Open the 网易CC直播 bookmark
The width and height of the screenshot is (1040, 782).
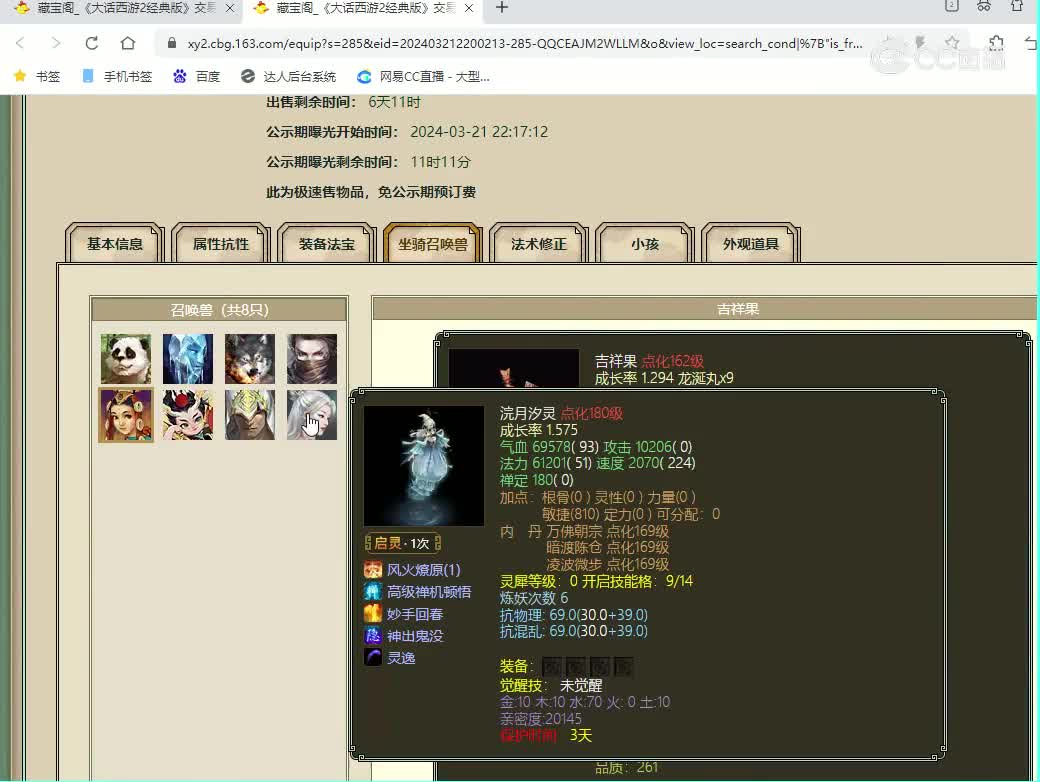click(423, 76)
